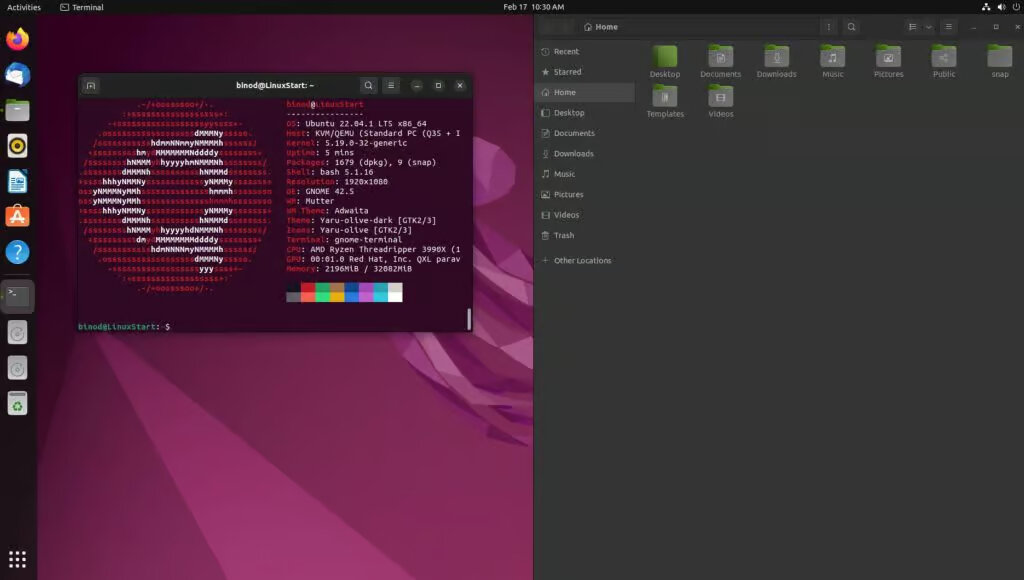Click the network icon in top bar

(x=986, y=7)
